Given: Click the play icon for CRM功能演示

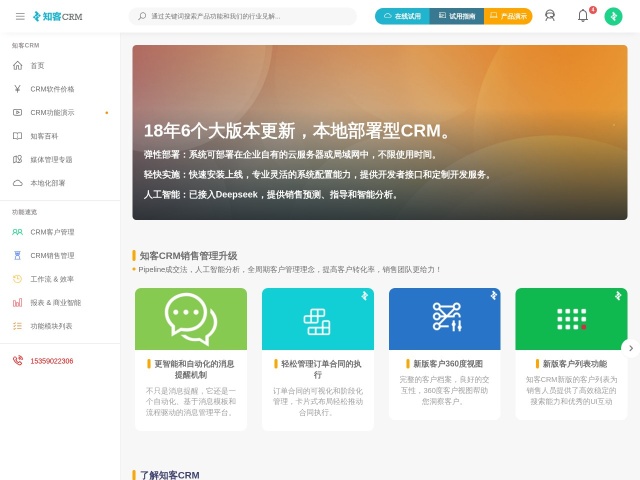Looking at the screenshot, I should (x=18, y=112).
